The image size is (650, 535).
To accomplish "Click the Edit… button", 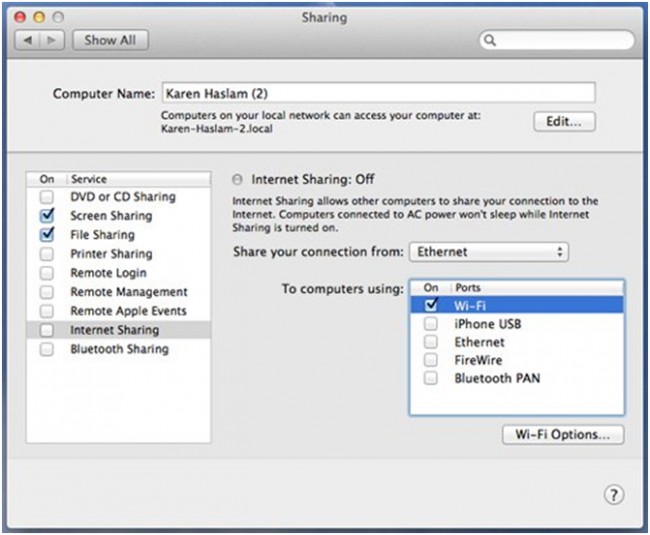I will tap(564, 121).
